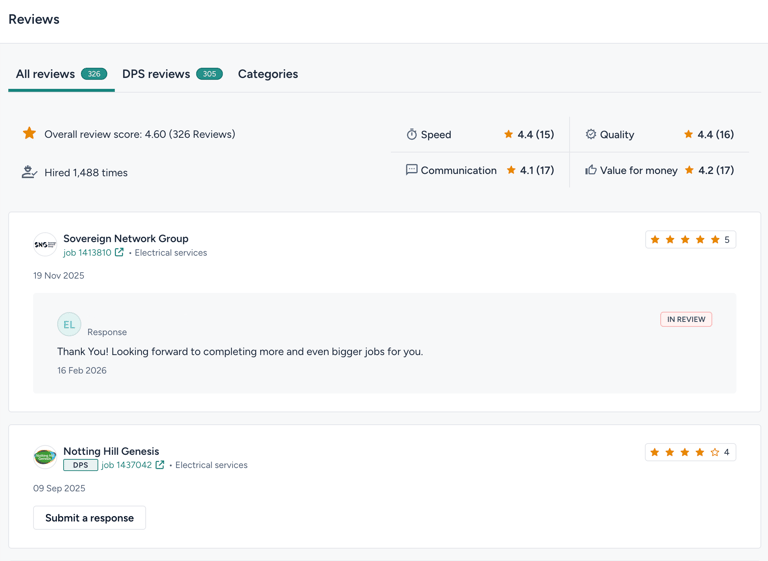Open external link icon beside job 1413810
The height and width of the screenshot is (561, 768).
coord(119,253)
